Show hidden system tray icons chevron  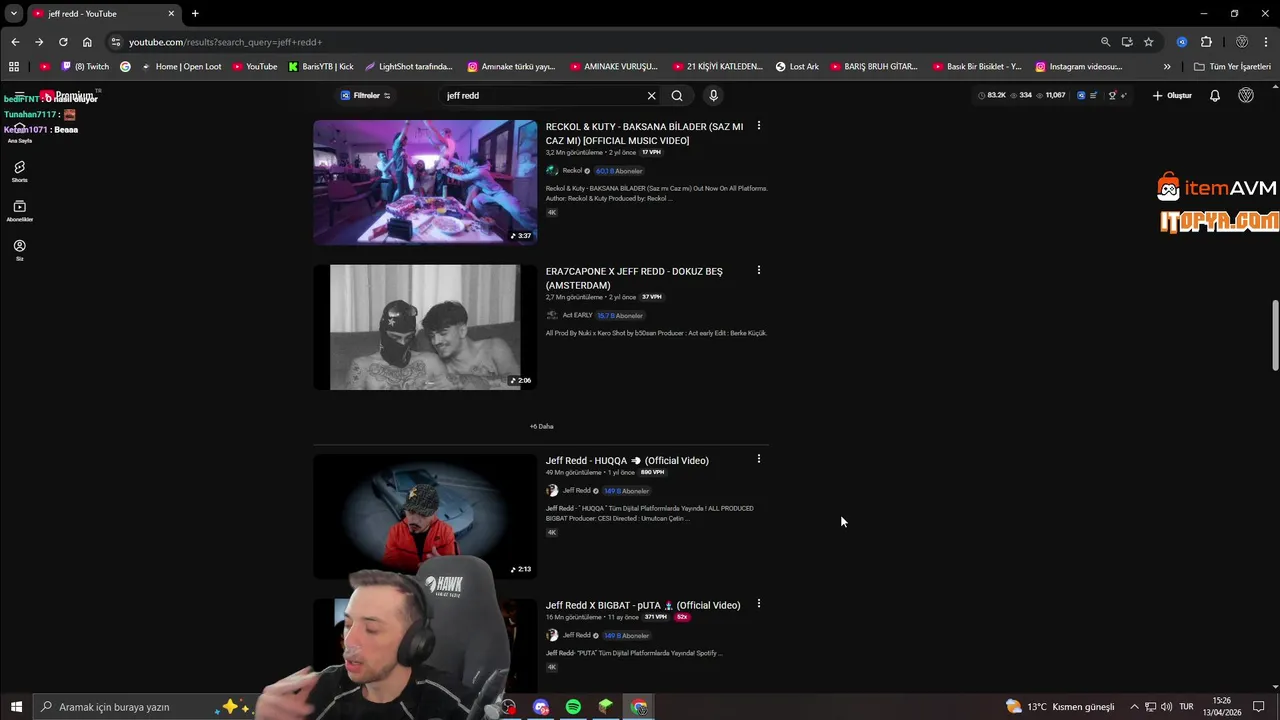[1134, 707]
